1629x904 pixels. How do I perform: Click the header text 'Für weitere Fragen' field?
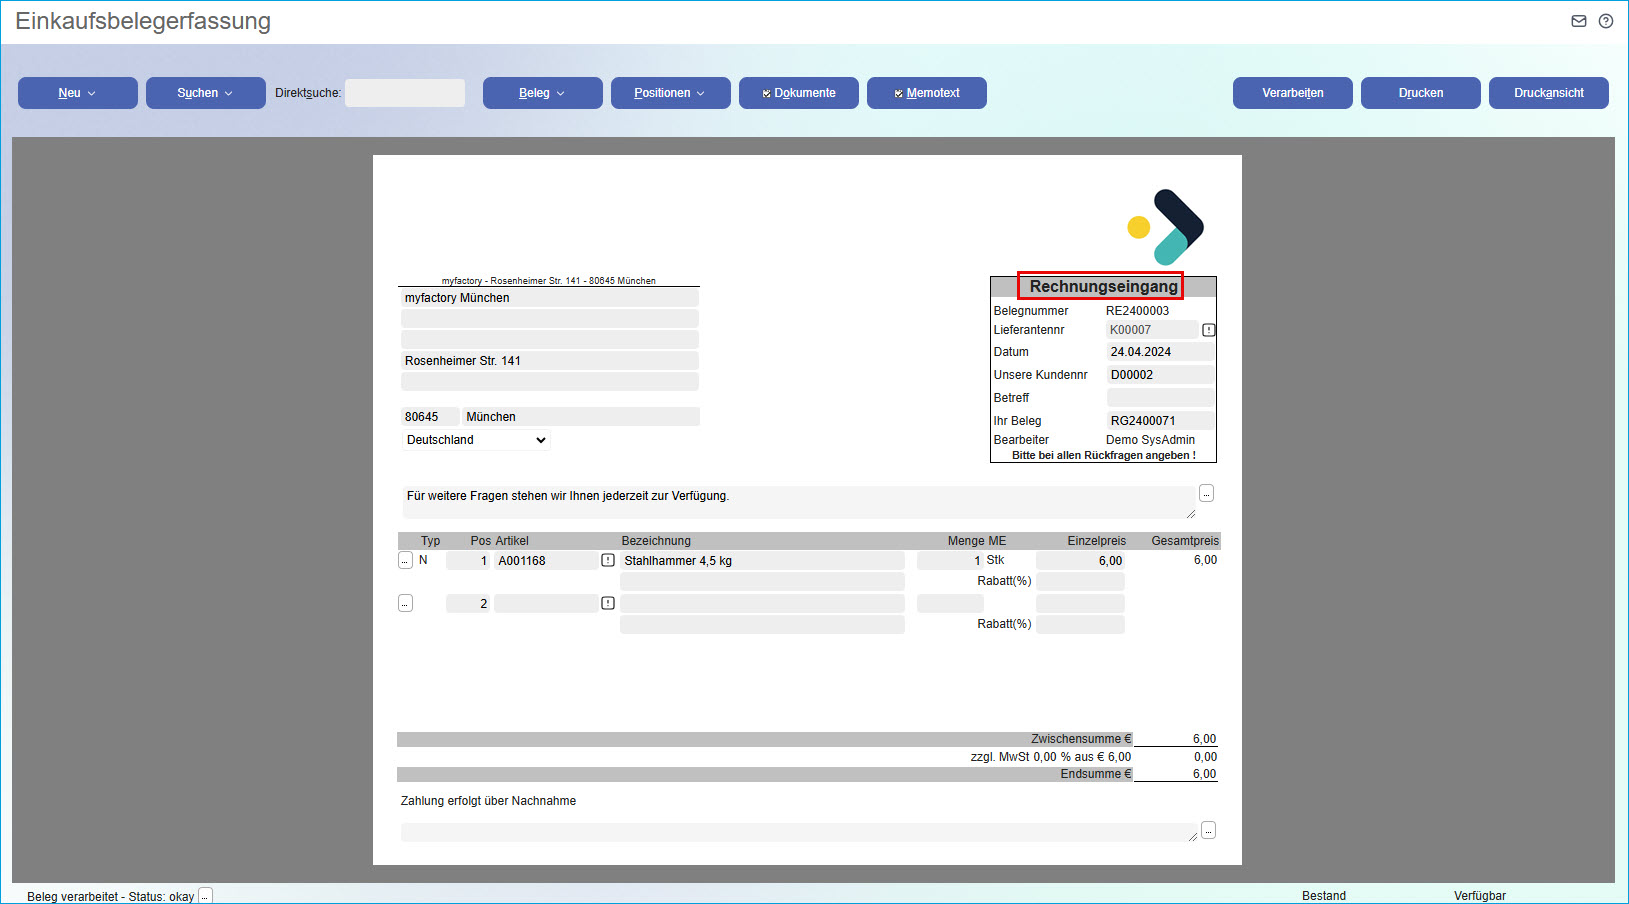(798, 502)
